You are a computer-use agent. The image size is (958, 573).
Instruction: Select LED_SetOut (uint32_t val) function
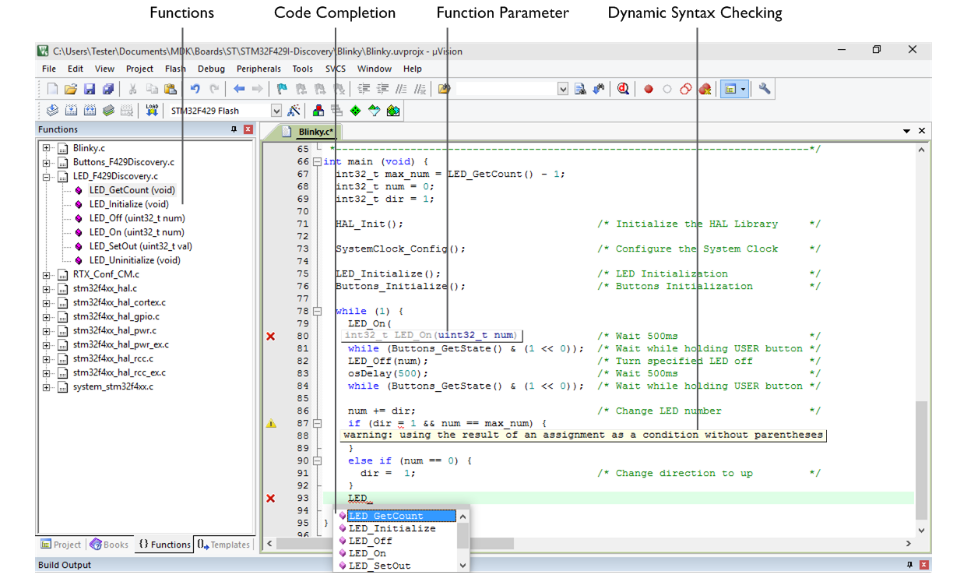pyautogui.click(x=140, y=246)
